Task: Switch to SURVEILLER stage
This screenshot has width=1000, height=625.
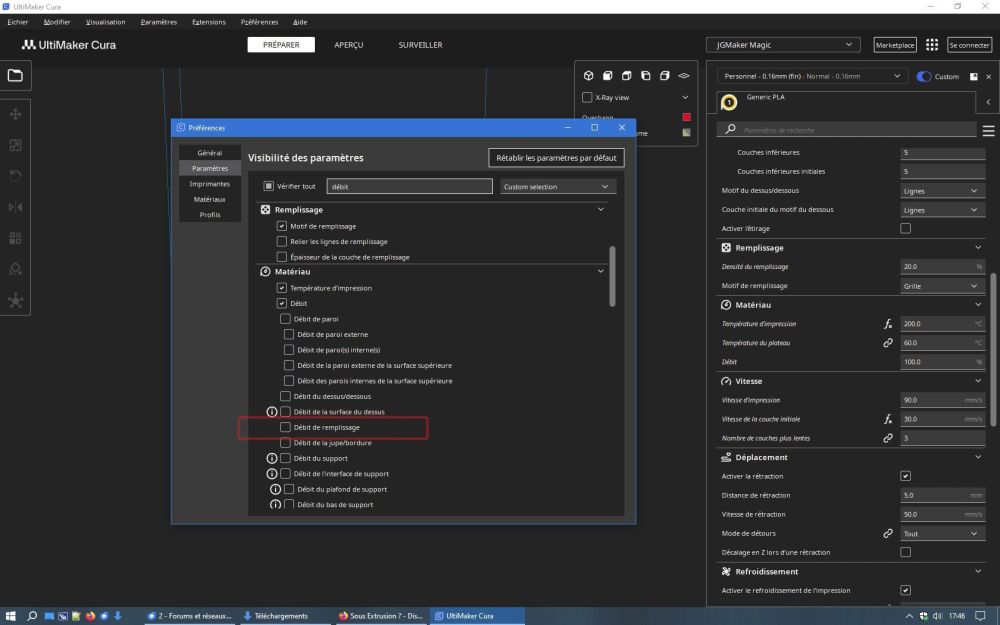Action: click(420, 45)
